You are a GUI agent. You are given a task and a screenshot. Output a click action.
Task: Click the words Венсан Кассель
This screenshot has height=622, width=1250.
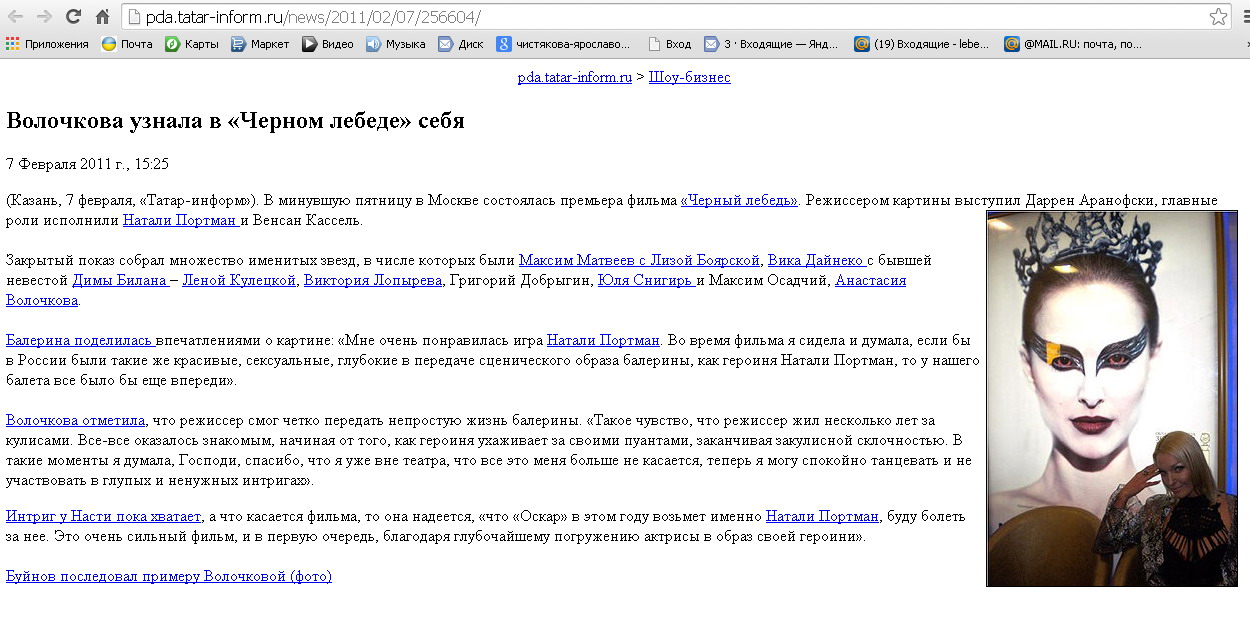click(308, 220)
